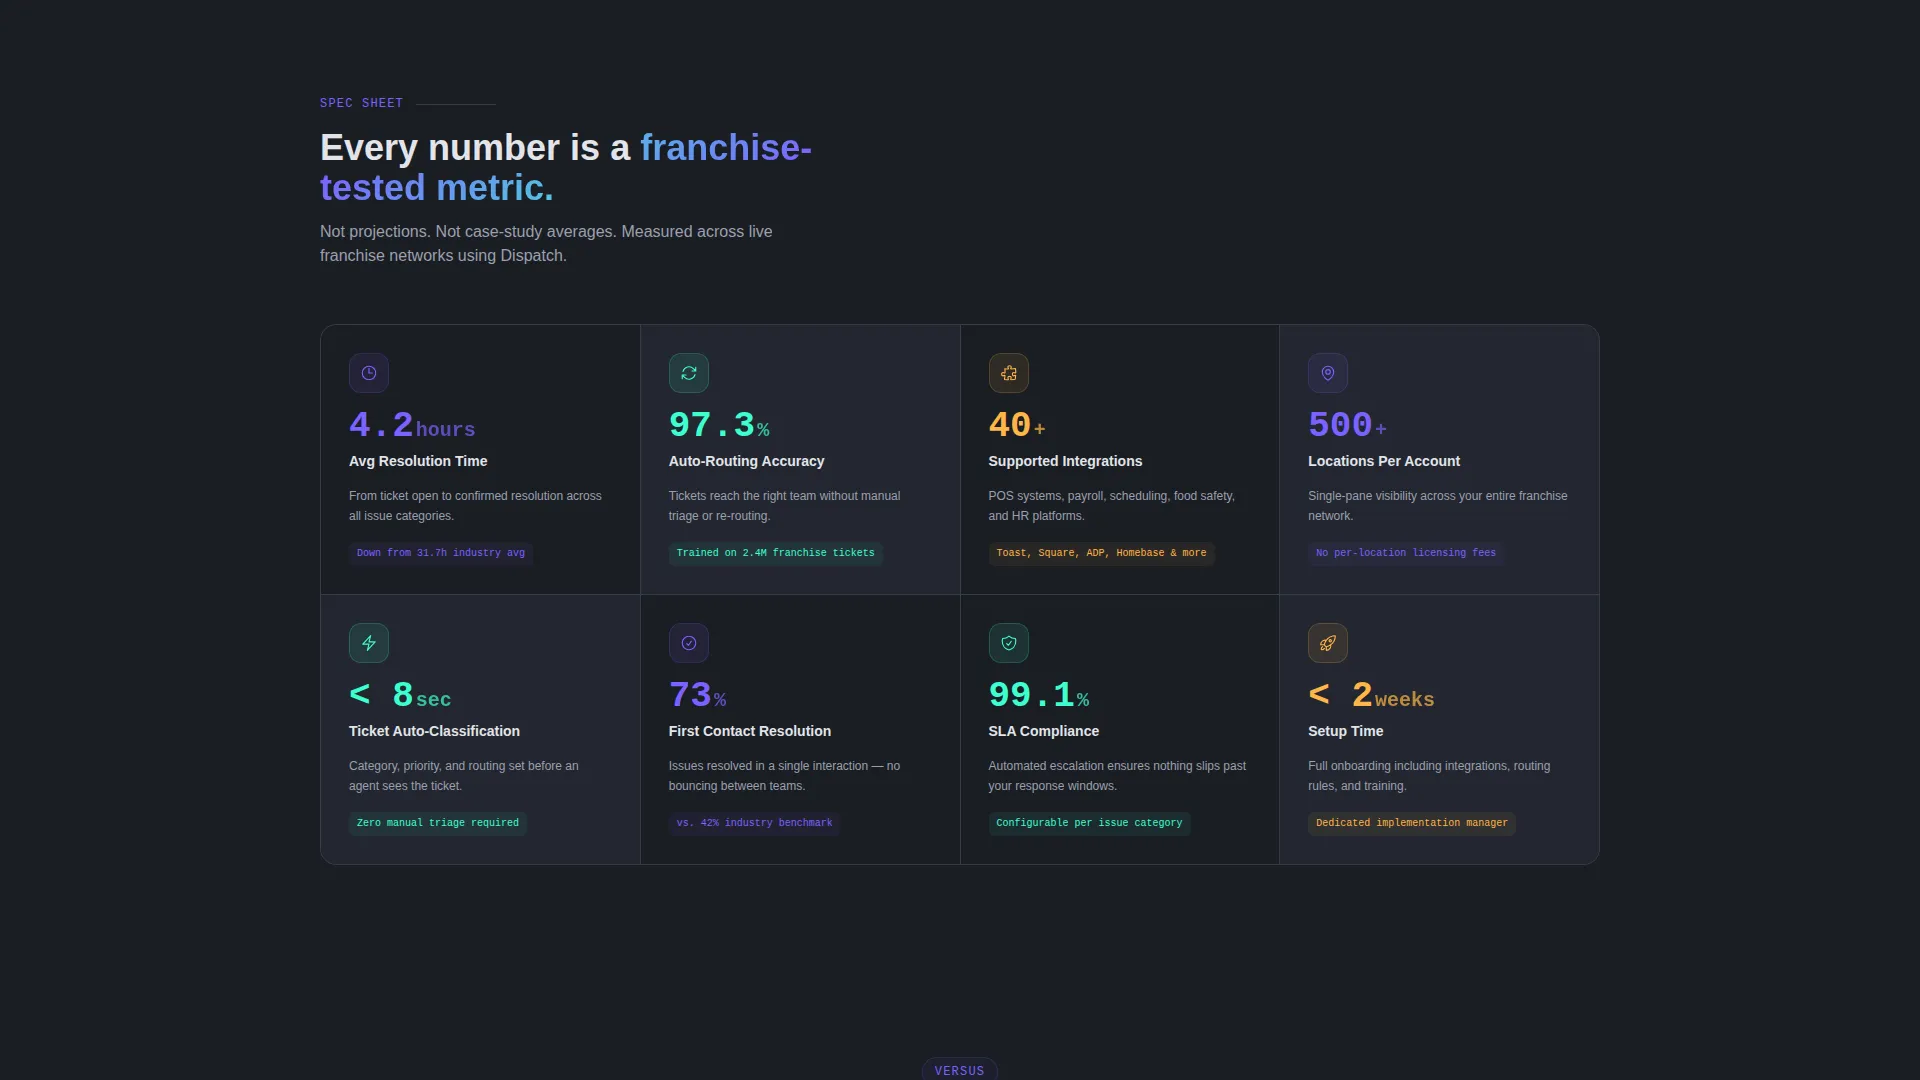Click the SPEC SHEET section label
1920x1080 pixels.
361,103
